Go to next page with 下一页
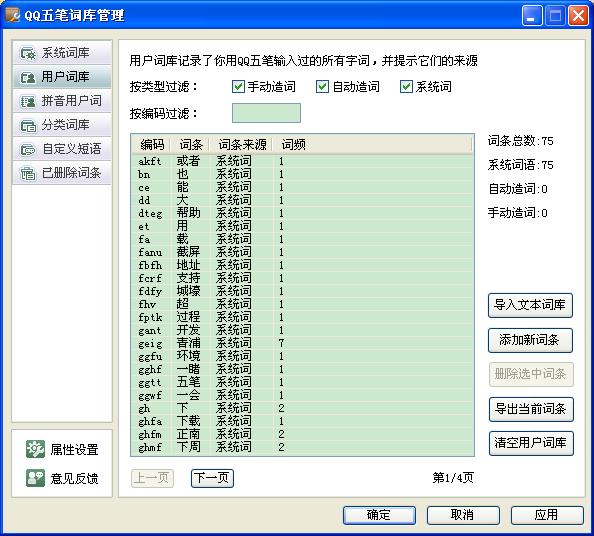The width and height of the screenshot is (594, 536). [212, 478]
